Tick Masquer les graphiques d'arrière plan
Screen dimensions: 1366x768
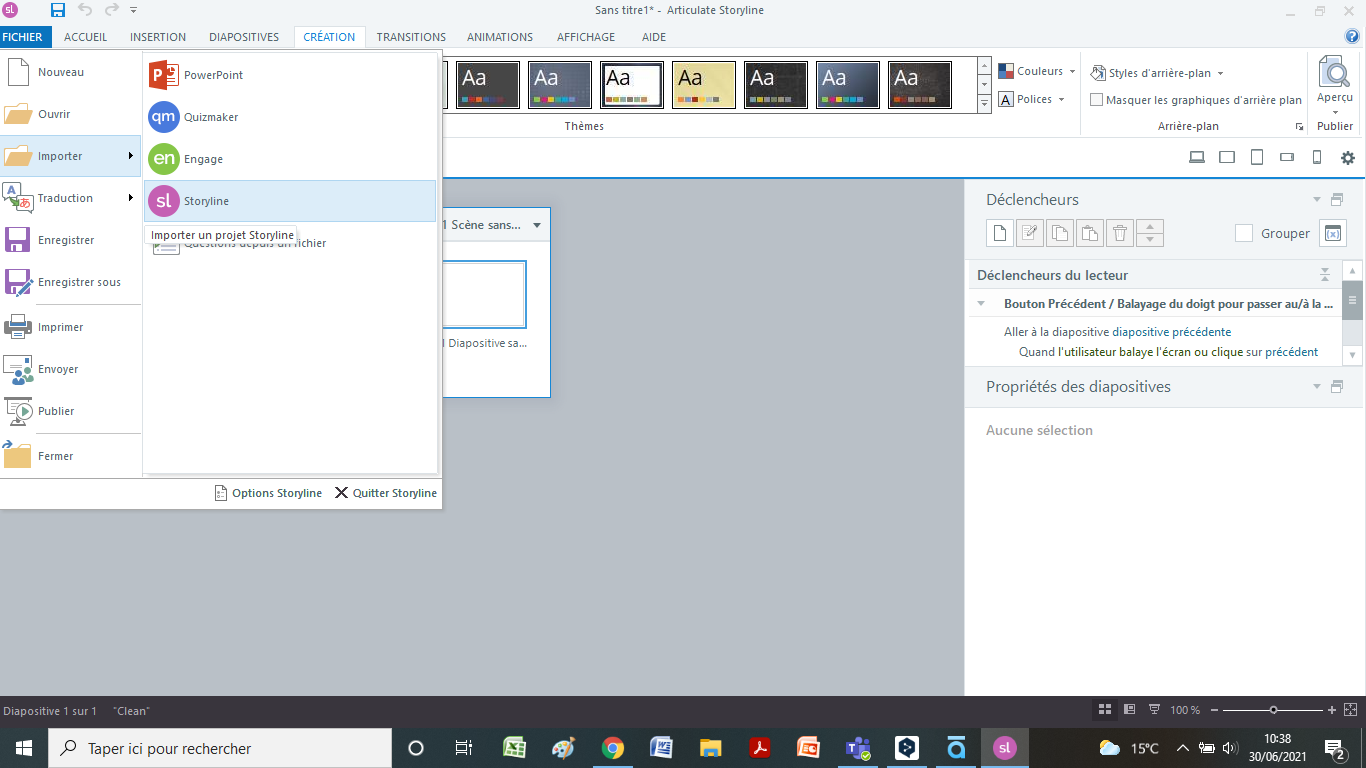[1097, 100]
